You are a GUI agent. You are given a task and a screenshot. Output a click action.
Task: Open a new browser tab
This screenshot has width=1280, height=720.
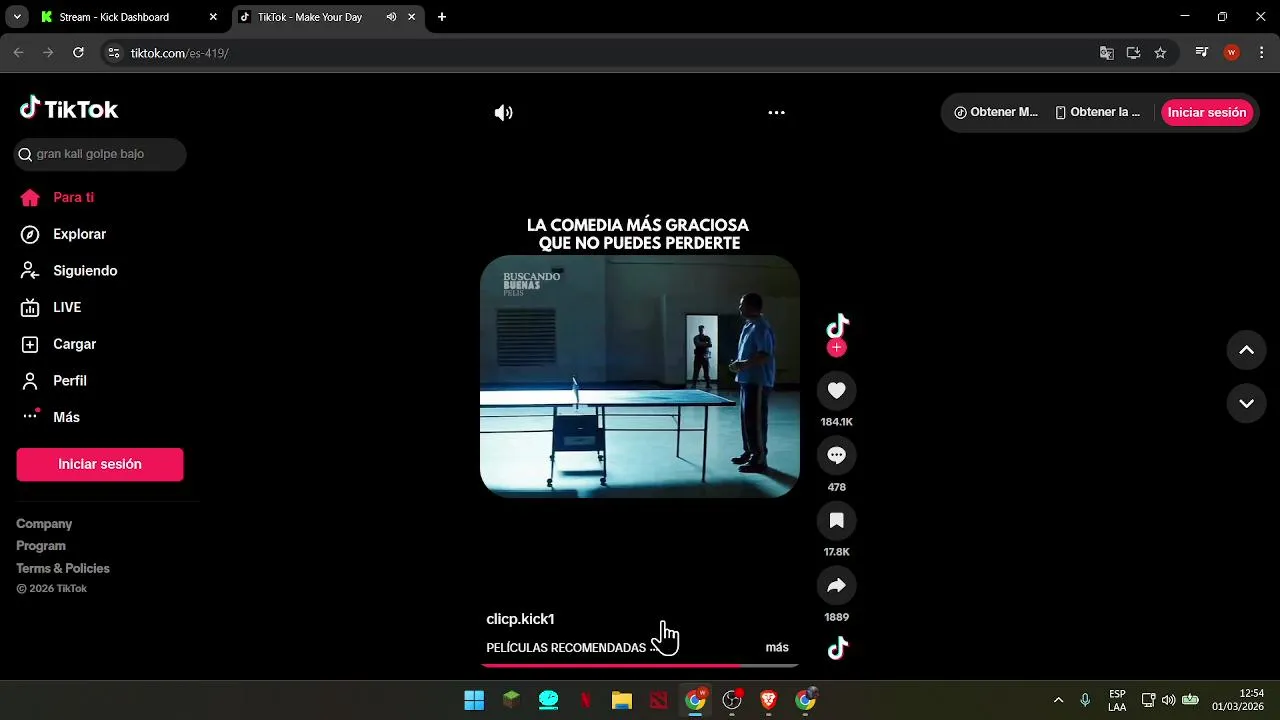tap(442, 17)
